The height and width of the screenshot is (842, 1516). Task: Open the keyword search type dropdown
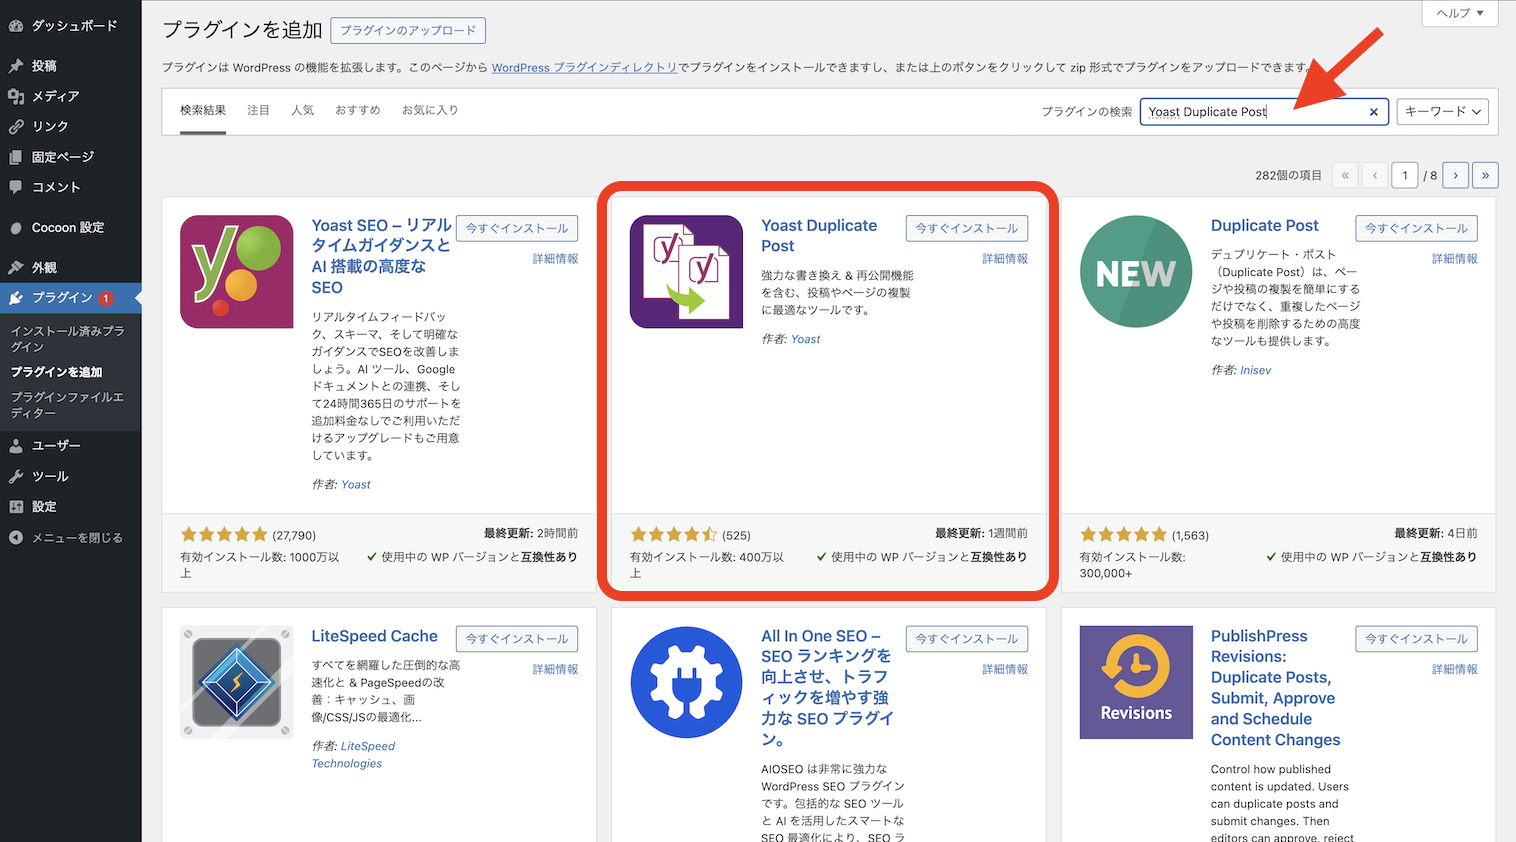1443,112
